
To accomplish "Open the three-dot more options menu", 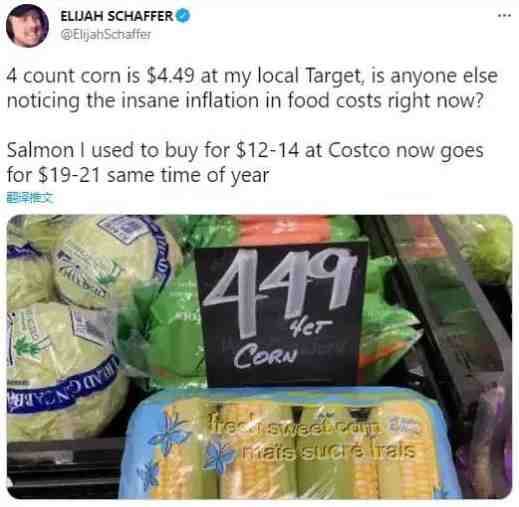I will point(504,15).
